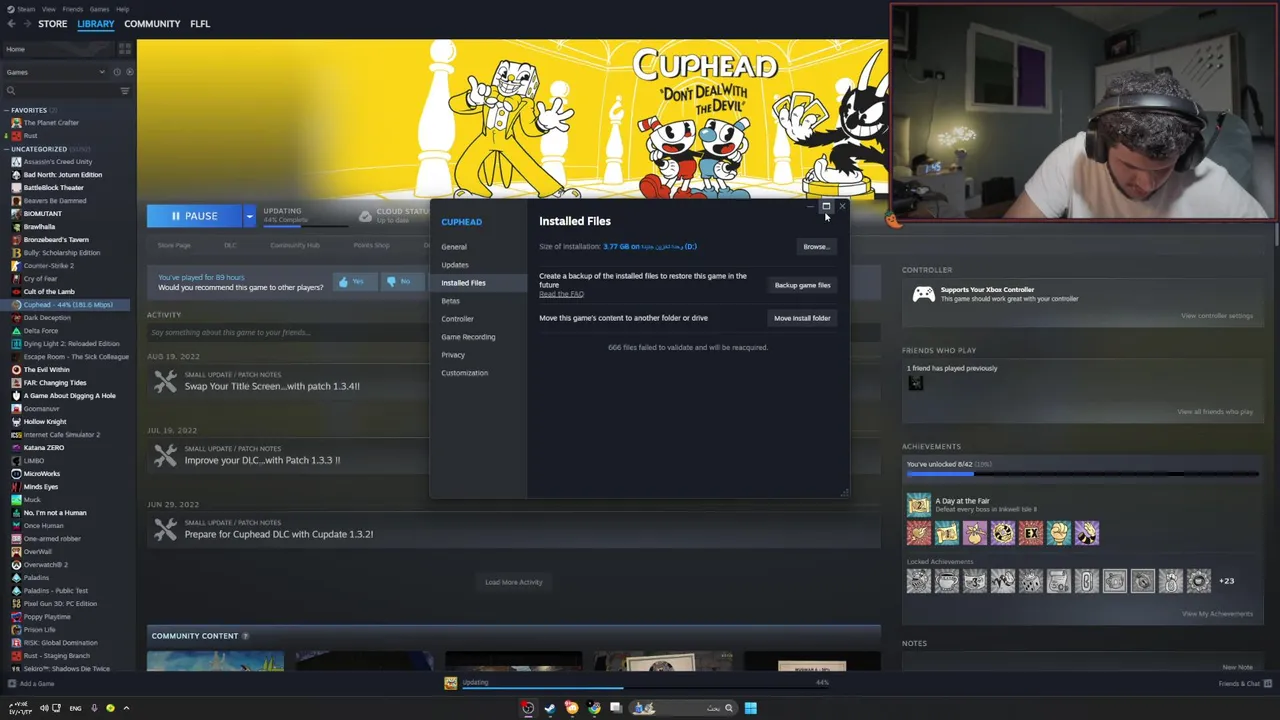The image size is (1280, 720).
Task: Open the advanced filters icon beside the search box
Action: coord(125,90)
